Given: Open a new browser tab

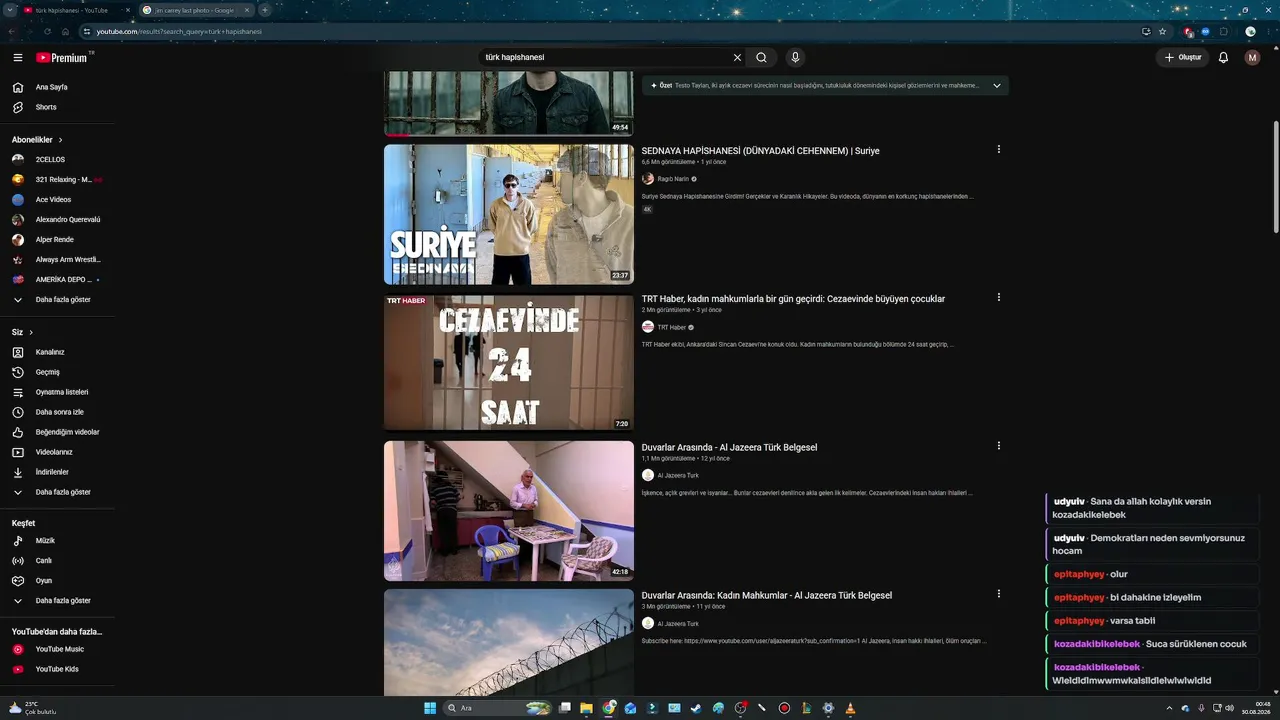Looking at the screenshot, I should coord(264,10).
